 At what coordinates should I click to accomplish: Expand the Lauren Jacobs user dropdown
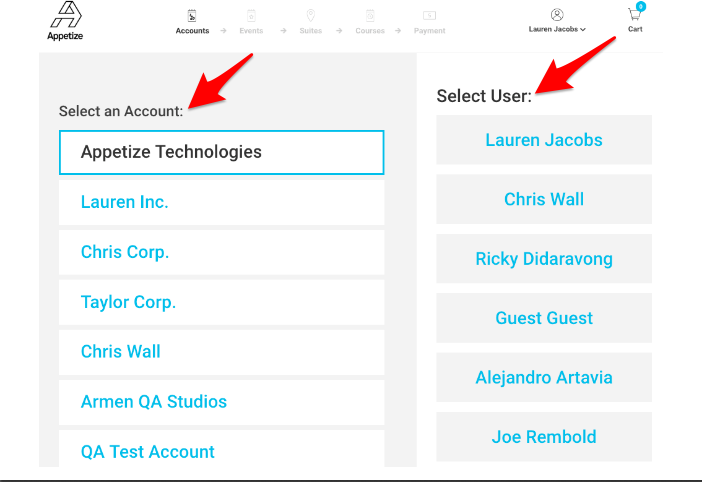click(557, 30)
